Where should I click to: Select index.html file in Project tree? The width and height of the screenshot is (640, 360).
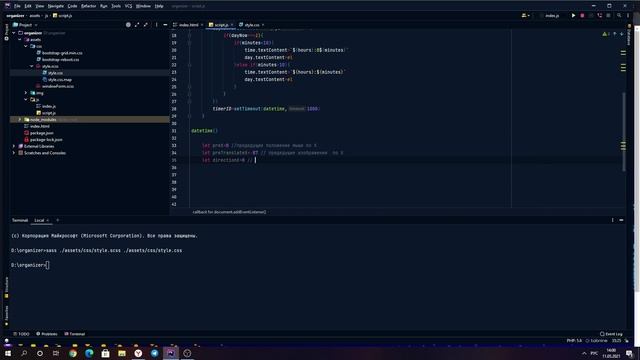pos(39,126)
